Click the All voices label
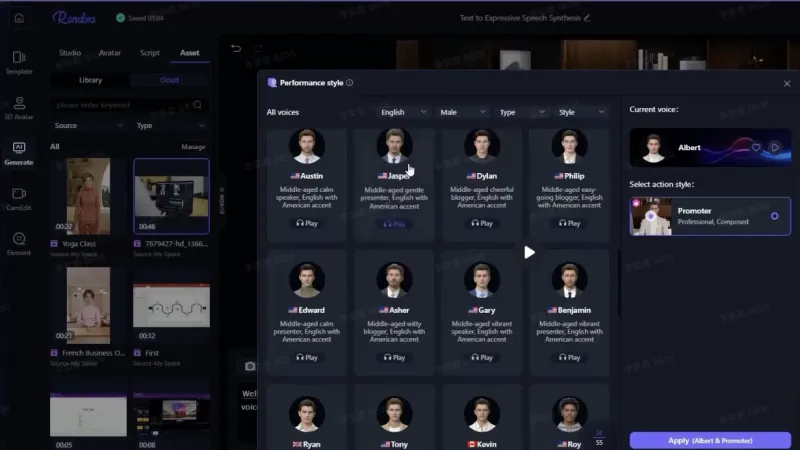Screen dimensions: 800x450 point(283,112)
